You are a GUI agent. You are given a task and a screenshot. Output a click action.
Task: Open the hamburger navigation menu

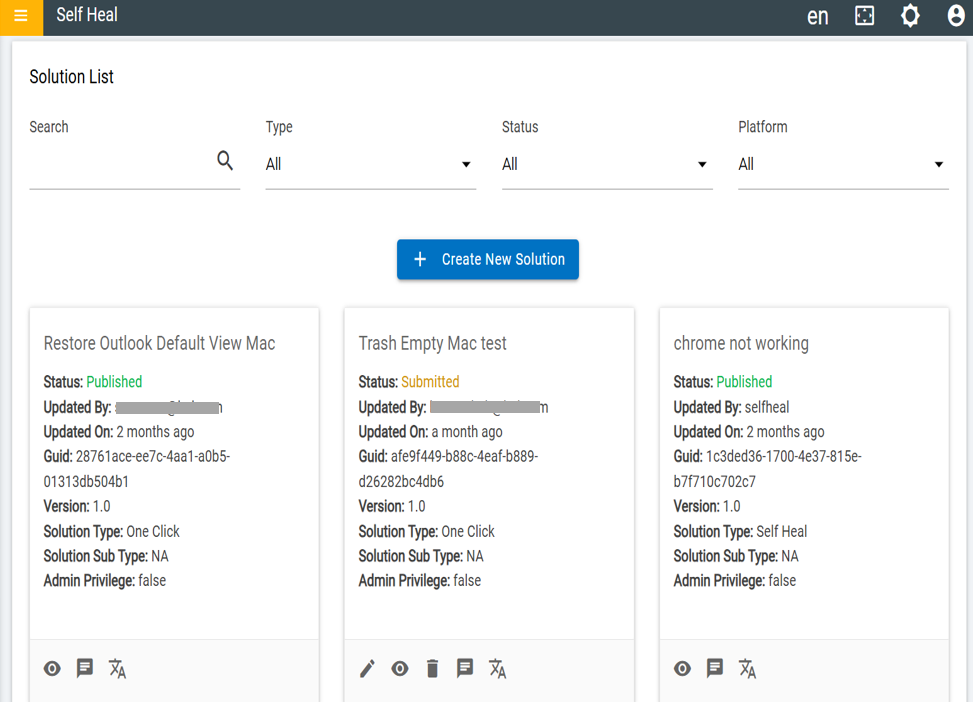click(21, 16)
